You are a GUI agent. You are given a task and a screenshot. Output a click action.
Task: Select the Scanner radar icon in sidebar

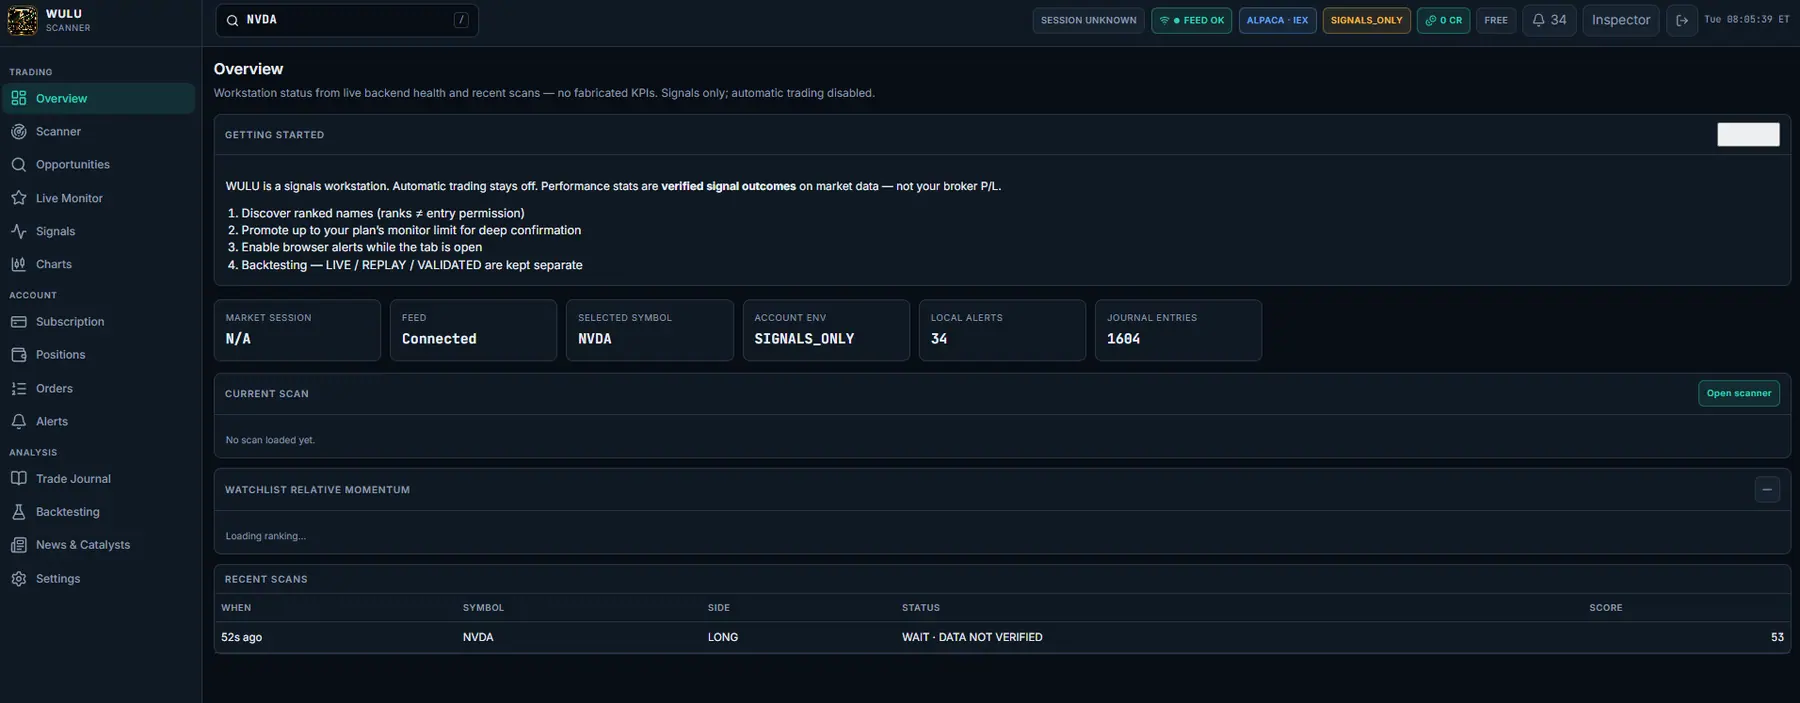click(18, 131)
